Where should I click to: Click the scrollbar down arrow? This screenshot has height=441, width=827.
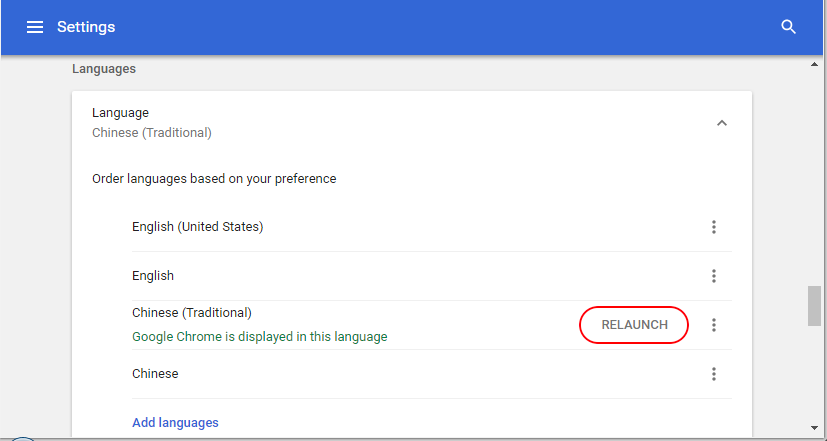814,428
